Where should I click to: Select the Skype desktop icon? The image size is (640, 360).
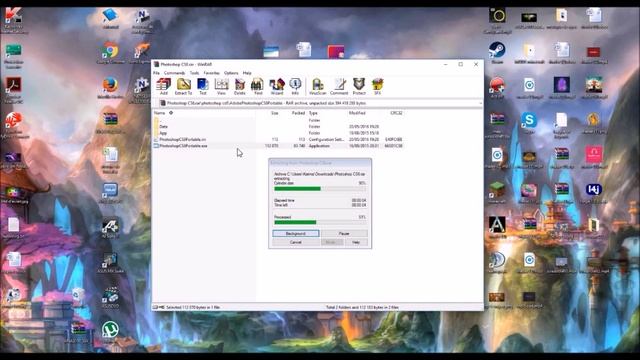pos(529,122)
